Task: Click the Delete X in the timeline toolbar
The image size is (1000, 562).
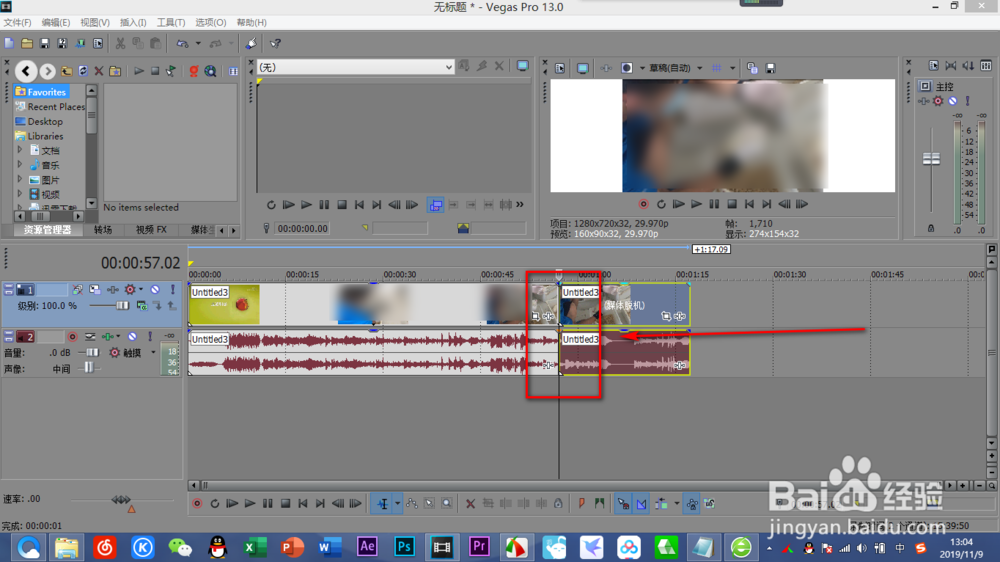Action: pos(470,504)
